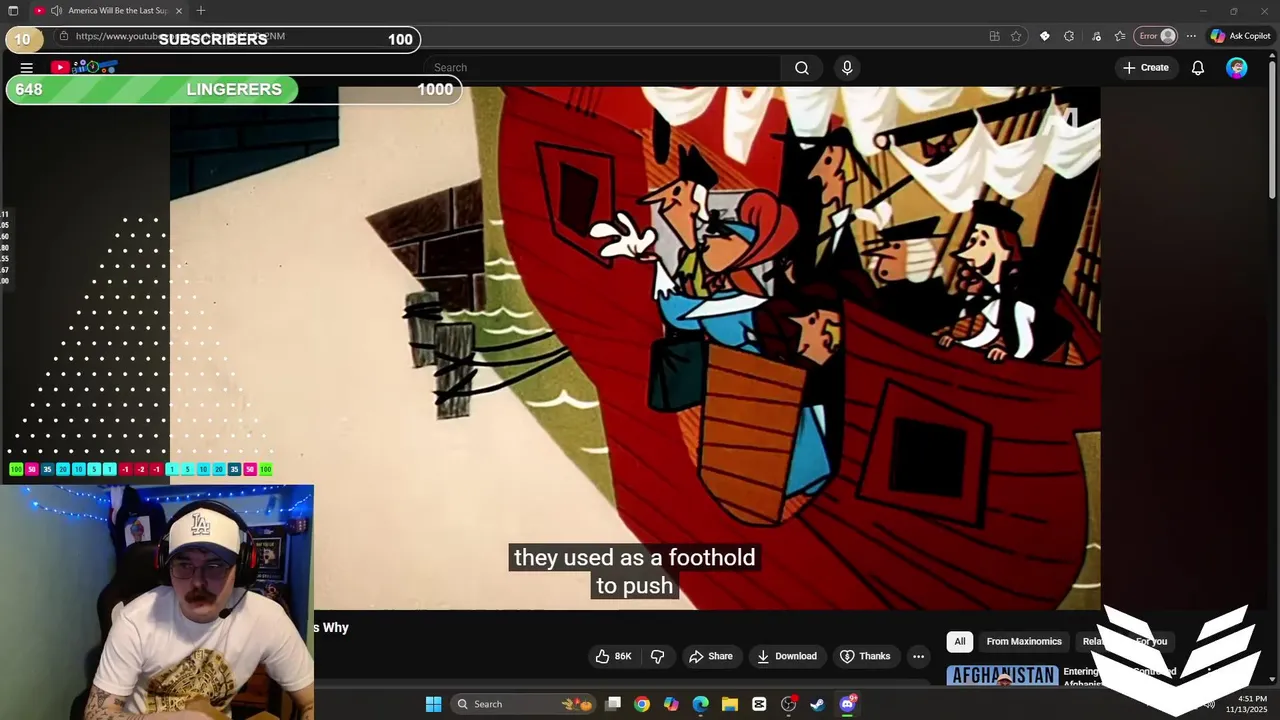Open CapCut from taskbar
The width and height of the screenshot is (1280, 720).
click(759, 704)
